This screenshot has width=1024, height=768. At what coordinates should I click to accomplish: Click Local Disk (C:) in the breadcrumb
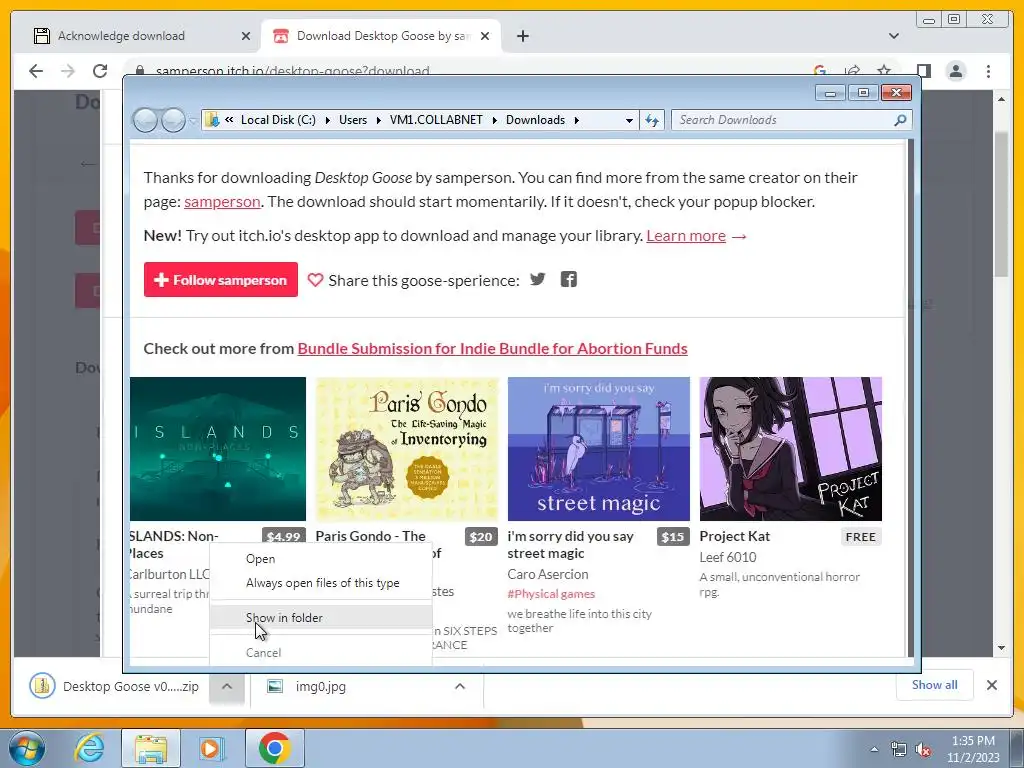278,120
